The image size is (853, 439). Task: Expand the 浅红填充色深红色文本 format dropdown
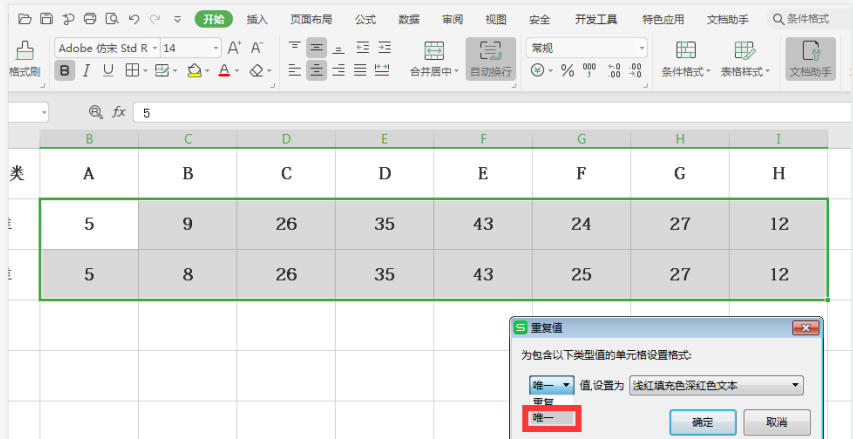click(795, 385)
